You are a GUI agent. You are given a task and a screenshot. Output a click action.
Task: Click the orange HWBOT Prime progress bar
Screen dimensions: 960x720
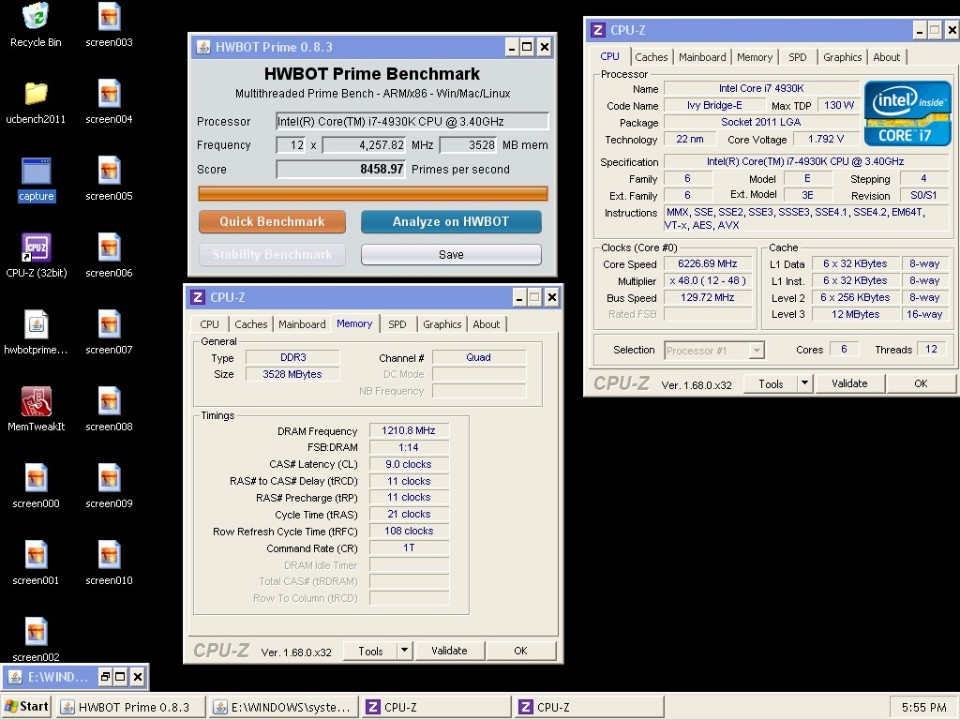373,194
